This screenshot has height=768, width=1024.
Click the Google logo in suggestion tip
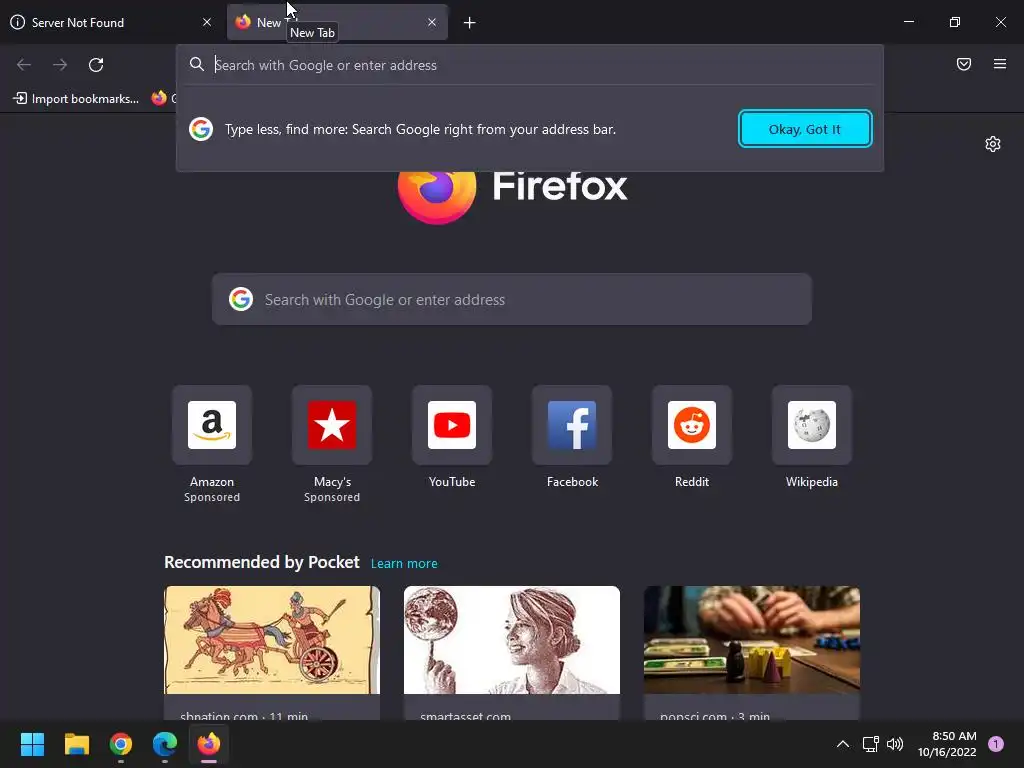[x=201, y=129]
